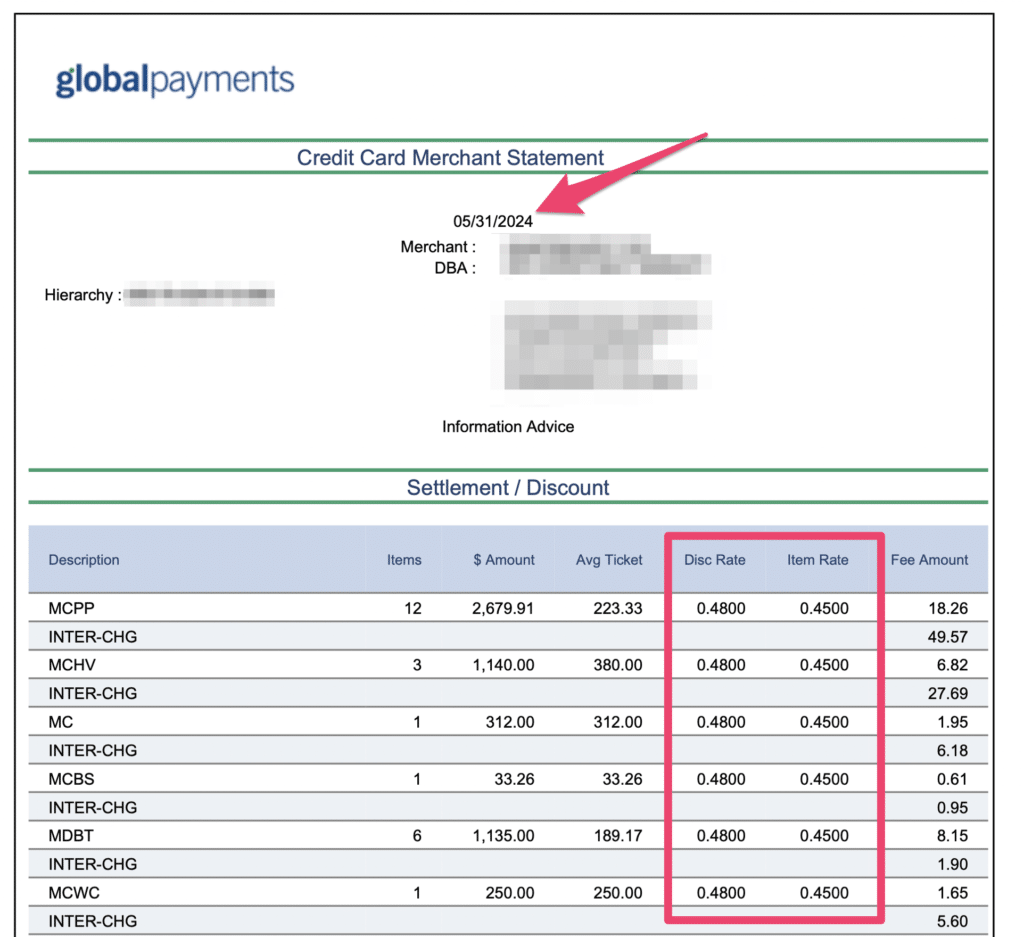Select the $ Amount column header
The height and width of the screenshot is (937, 1024).
(x=504, y=560)
